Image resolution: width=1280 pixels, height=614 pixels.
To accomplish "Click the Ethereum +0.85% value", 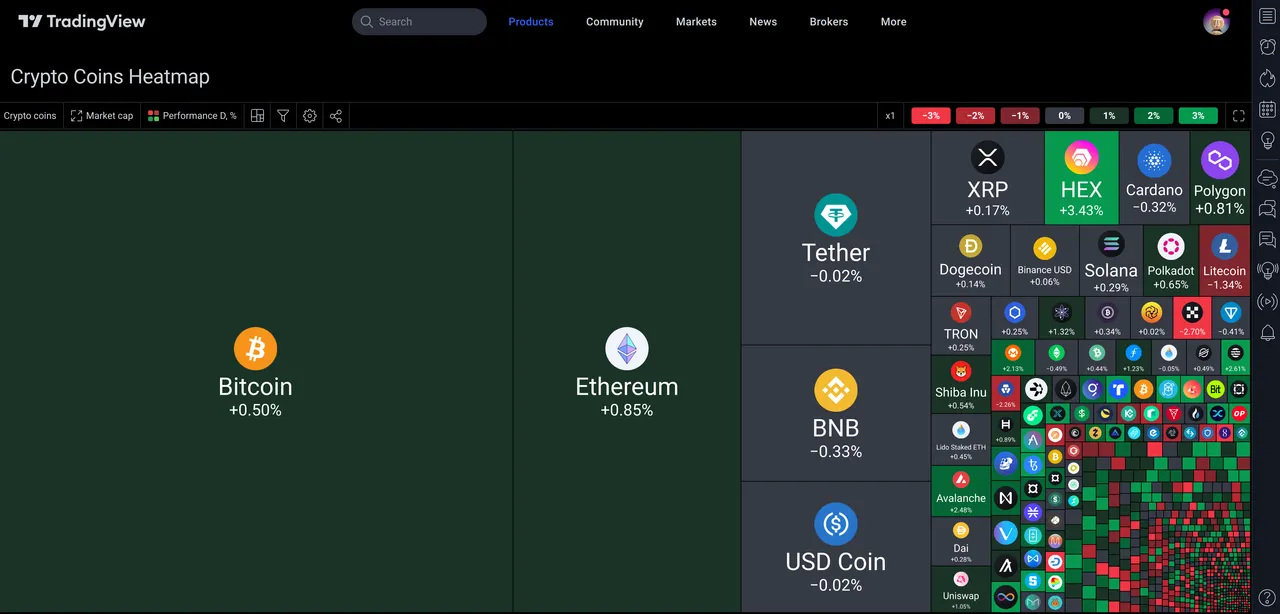I will [x=627, y=410].
